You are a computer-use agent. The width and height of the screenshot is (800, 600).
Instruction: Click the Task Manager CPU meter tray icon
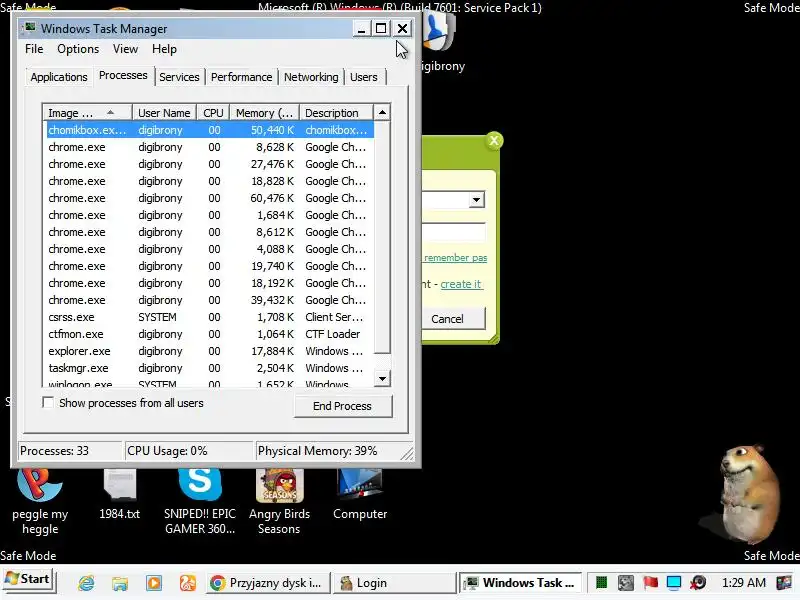pos(602,582)
